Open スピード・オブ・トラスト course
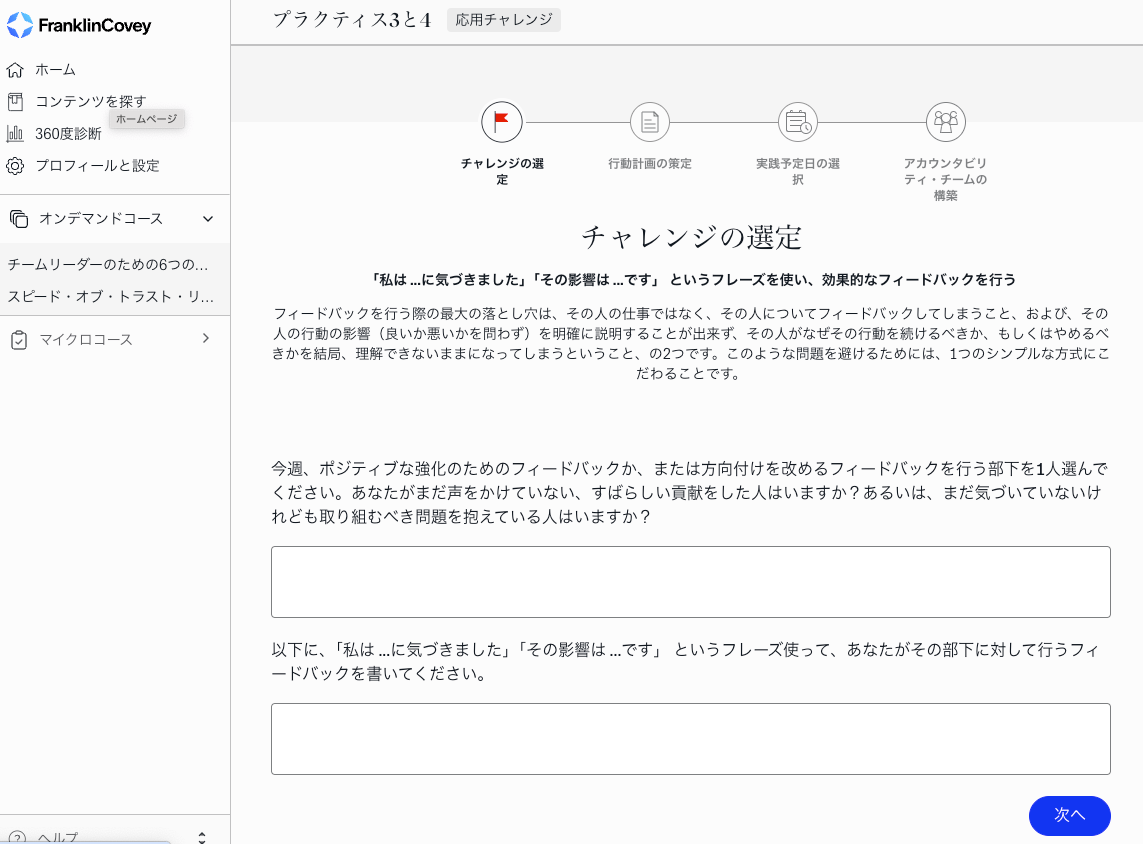This screenshot has height=844, width=1143. (111, 297)
